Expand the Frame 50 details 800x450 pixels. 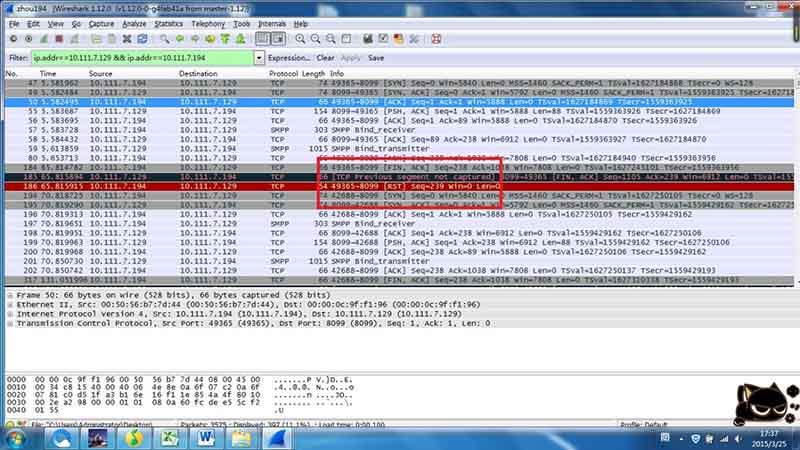pos(10,295)
